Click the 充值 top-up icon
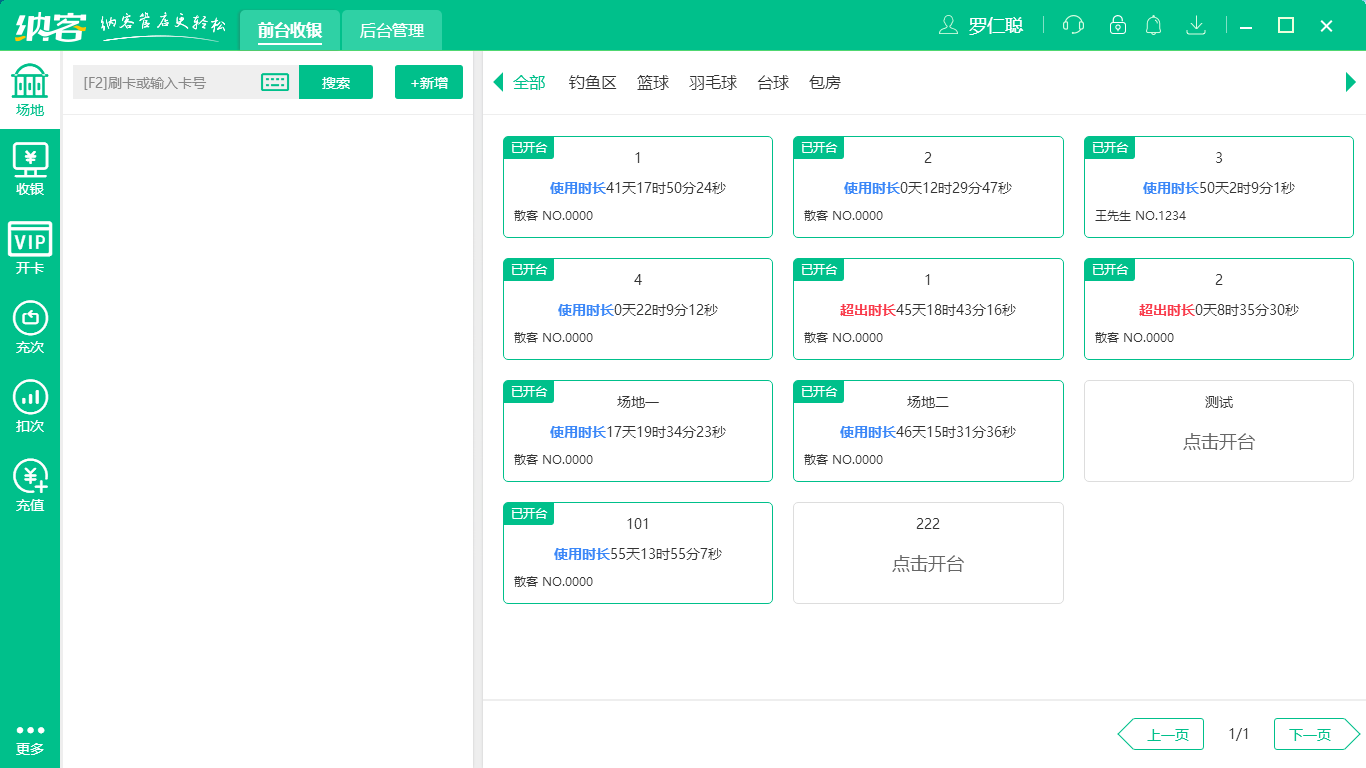The height and width of the screenshot is (768, 1366). 29,485
